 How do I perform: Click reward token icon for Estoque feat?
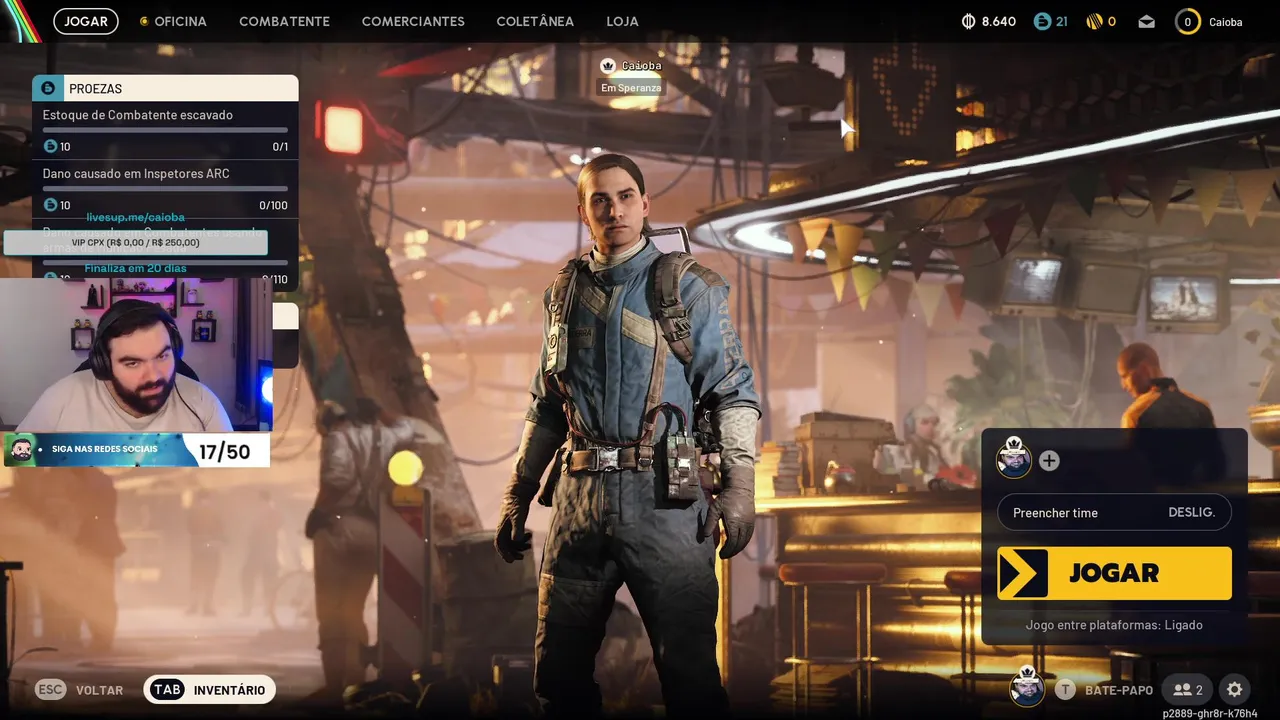click(50, 147)
